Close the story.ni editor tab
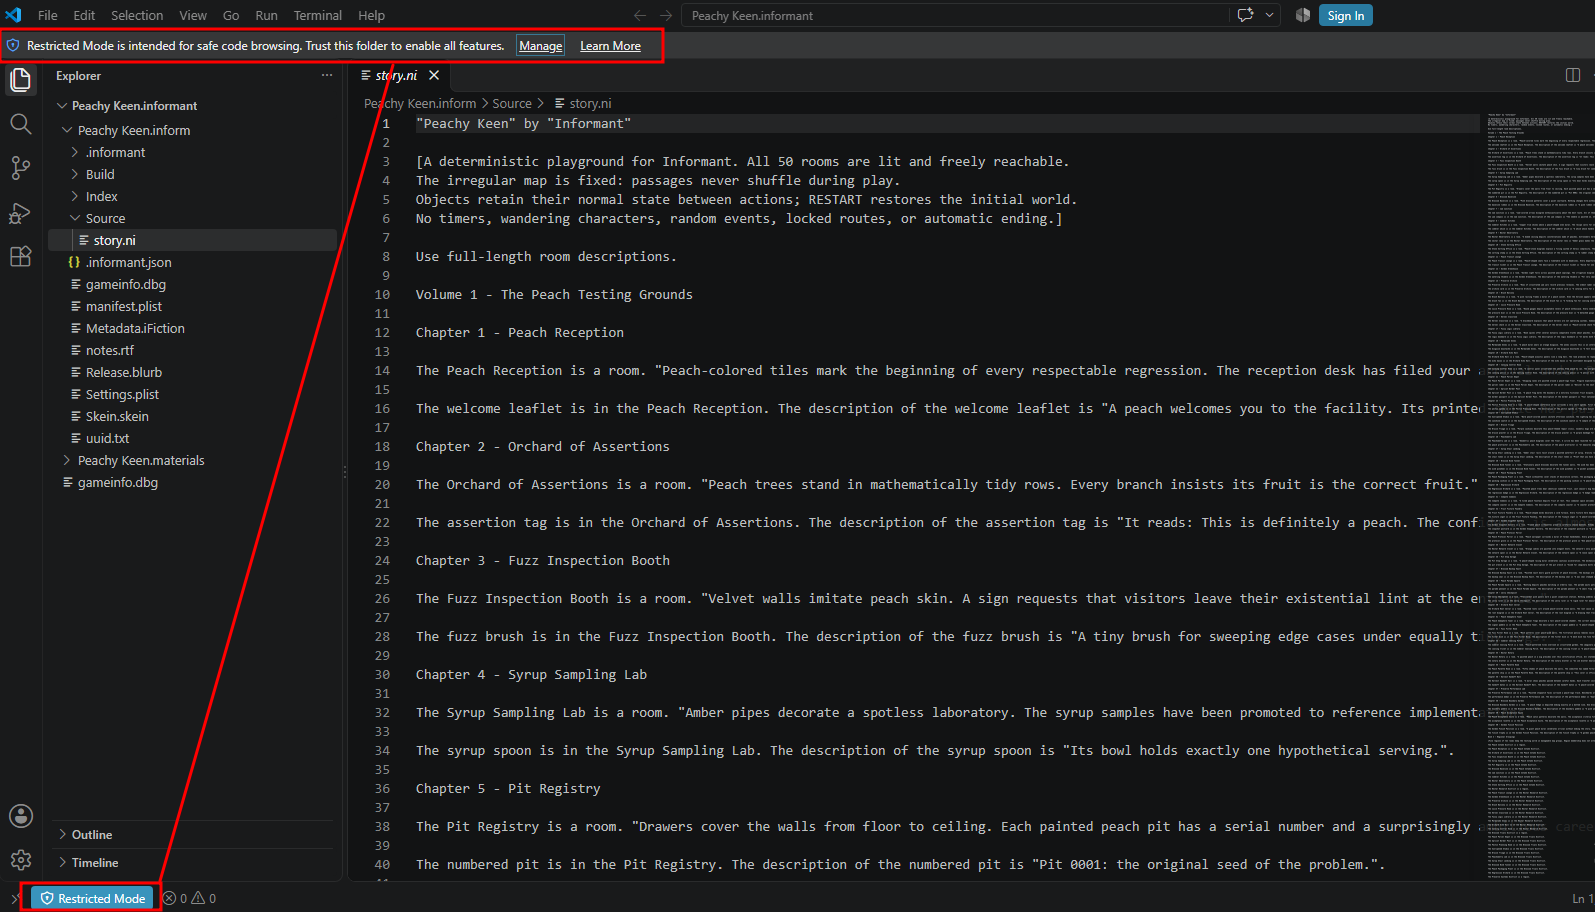The height and width of the screenshot is (912, 1595). coord(434,75)
